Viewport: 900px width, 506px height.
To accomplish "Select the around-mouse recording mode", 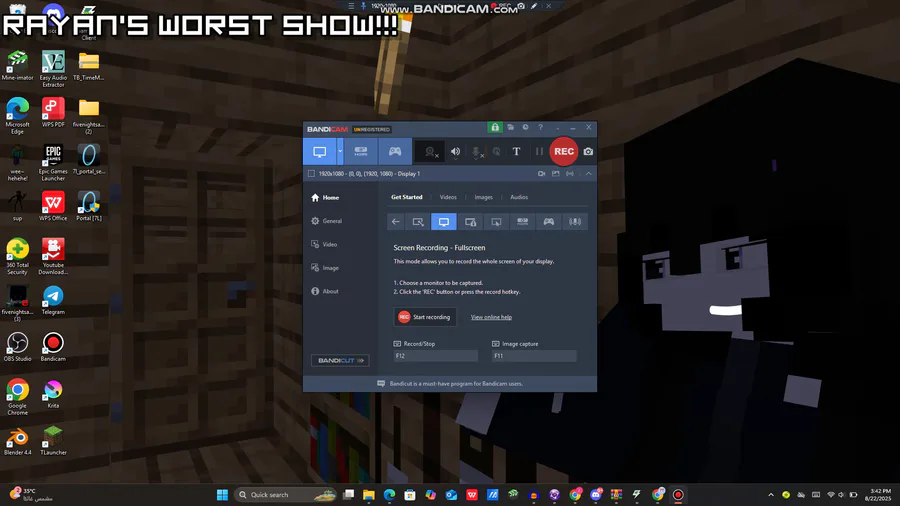I will [496, 222].
